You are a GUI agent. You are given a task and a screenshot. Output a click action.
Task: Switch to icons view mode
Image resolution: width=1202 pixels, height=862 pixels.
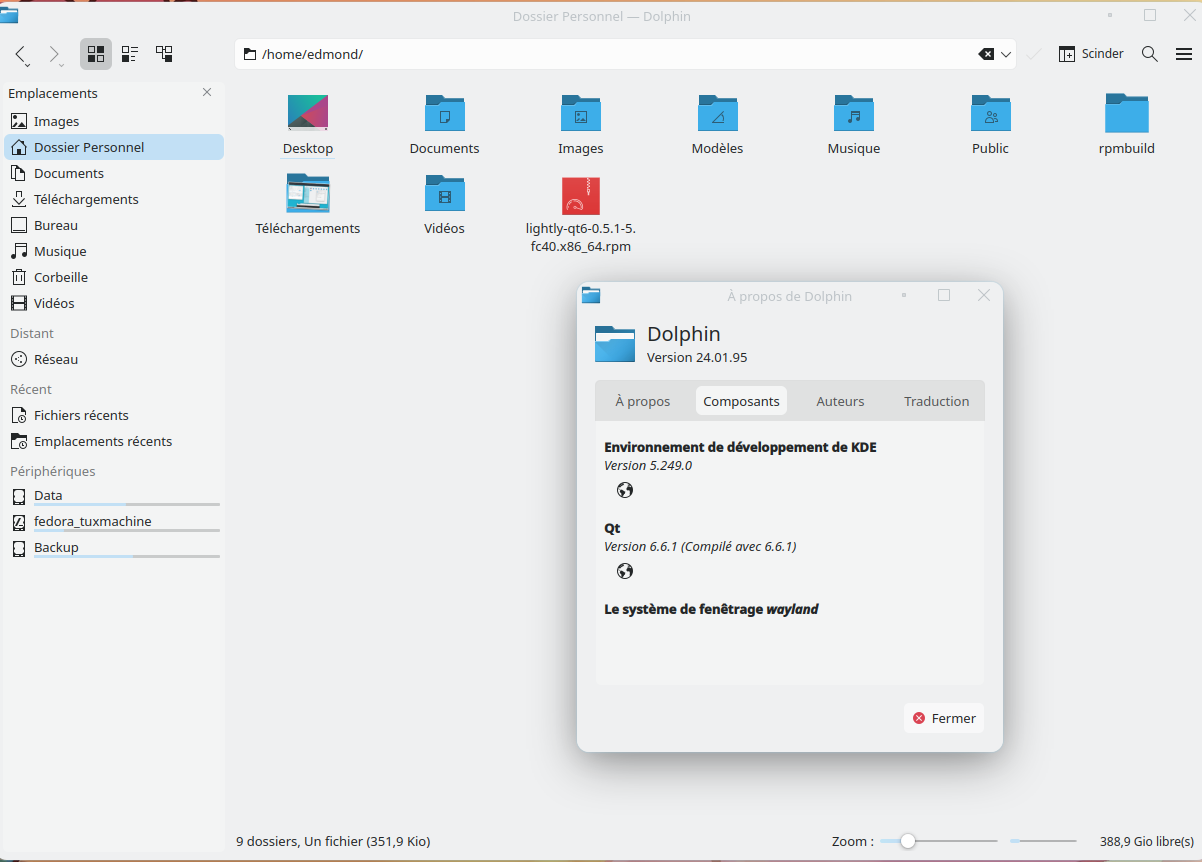click(96, 54)
